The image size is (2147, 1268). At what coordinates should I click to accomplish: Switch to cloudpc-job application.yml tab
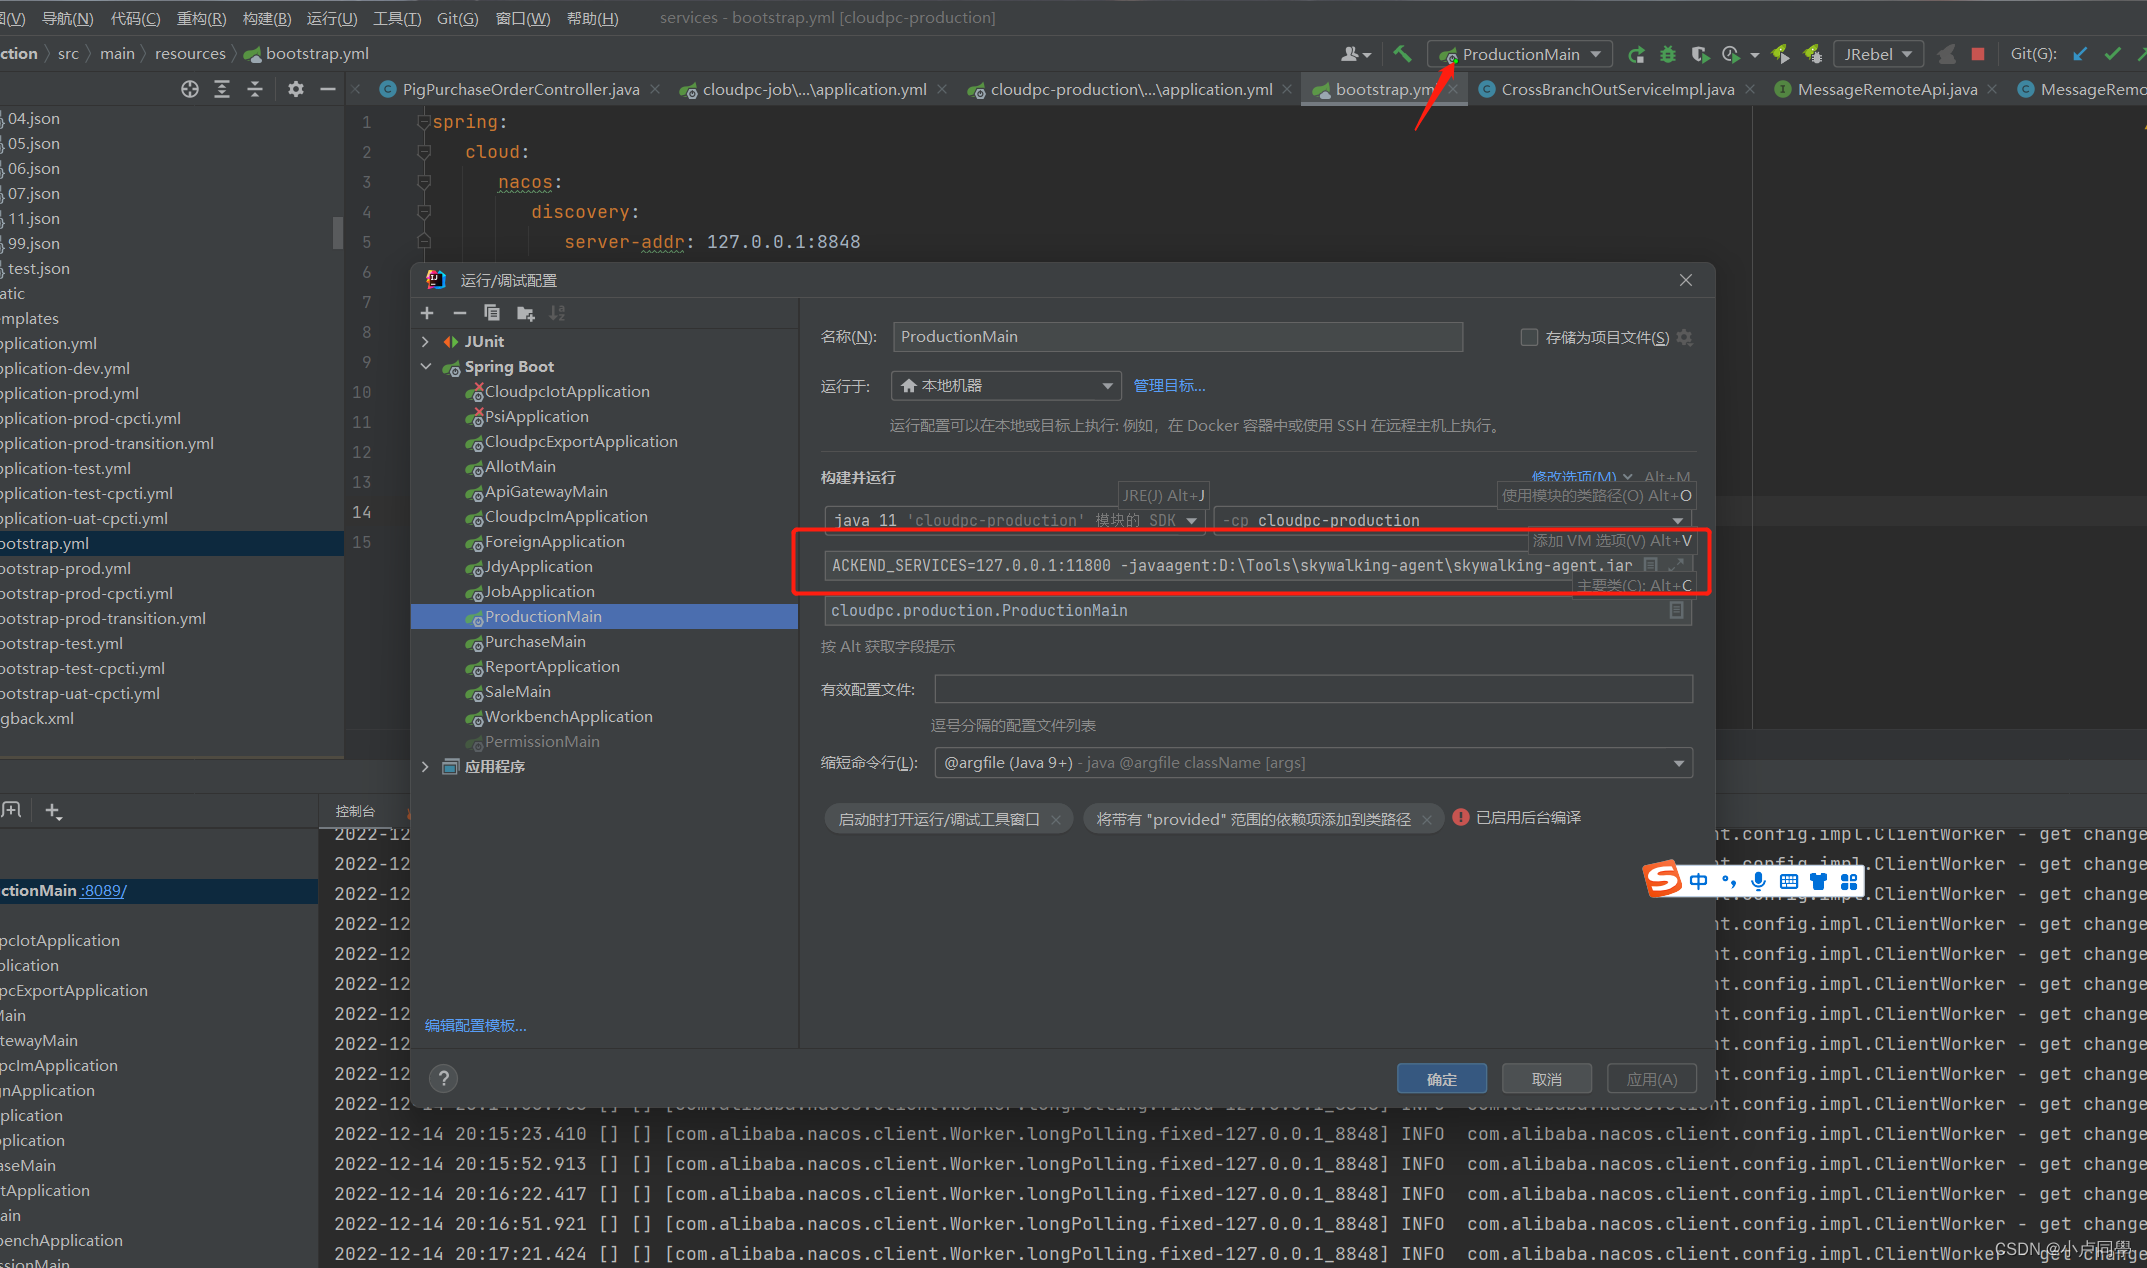[x=814, y=89]
